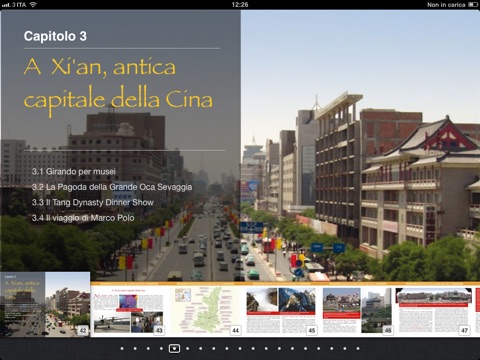This screenshot has height=360, width=480.
Task: Tap the 'Capitolo 3' heading
Action: tap(55, 36)
